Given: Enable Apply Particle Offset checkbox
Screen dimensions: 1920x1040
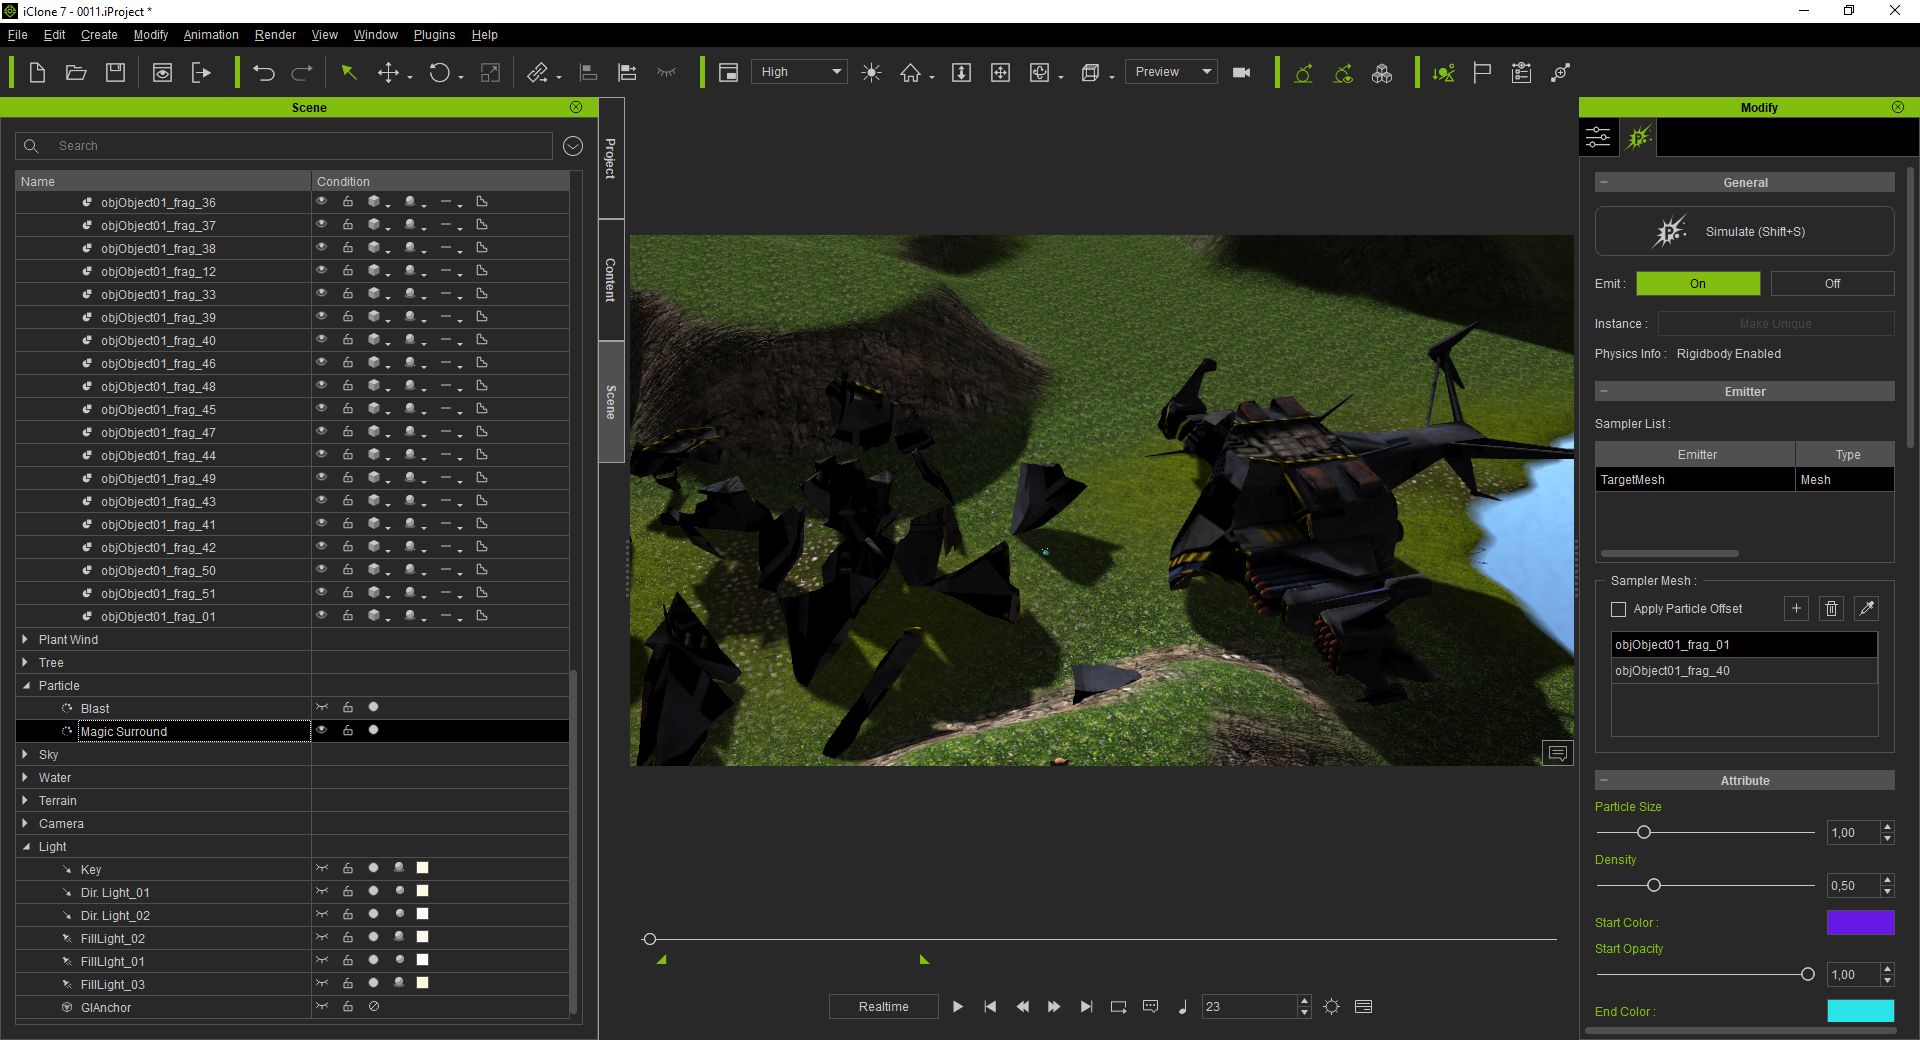Looking at the screenshot, I should [x=1618, y=609].
